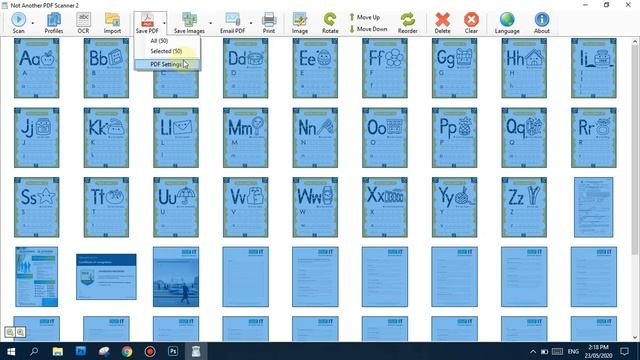Print the scanned pages
Screen dimensions: 640x360
[269, 23]
